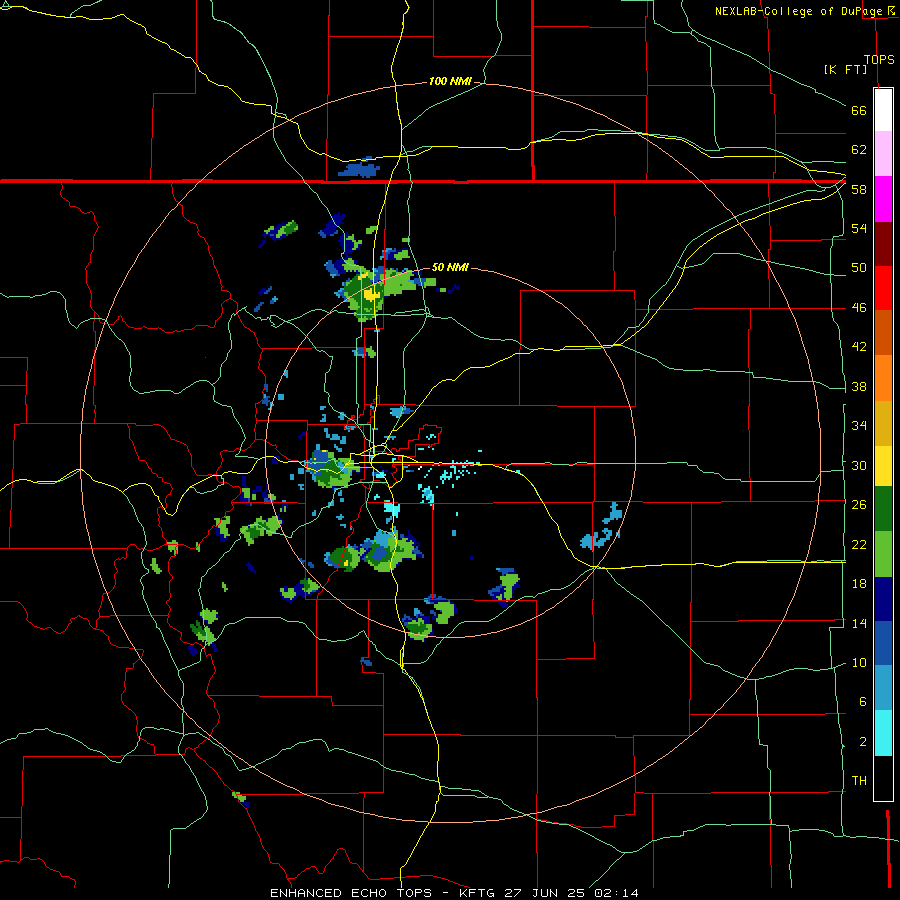Click the '34' scale label
Image resolution: width=900 pixels, height=900 pixels.
coord(859,425)
